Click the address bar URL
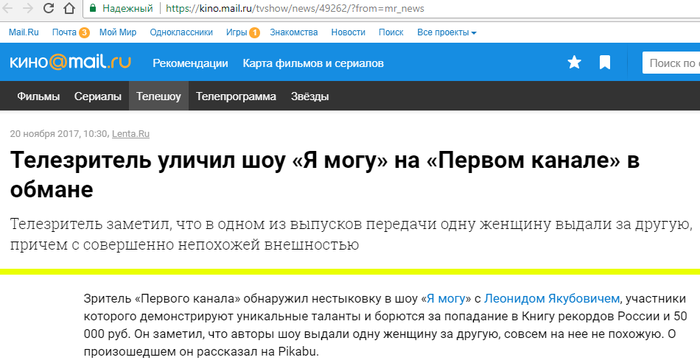The image size is (700, 363). (x=295, y=8)
